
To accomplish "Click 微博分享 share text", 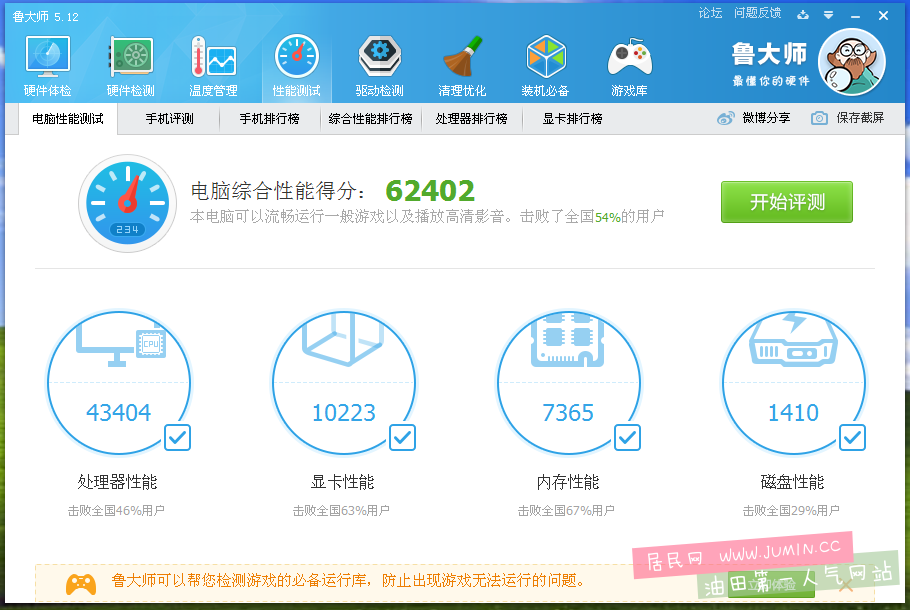I will (x=766, y=118).
